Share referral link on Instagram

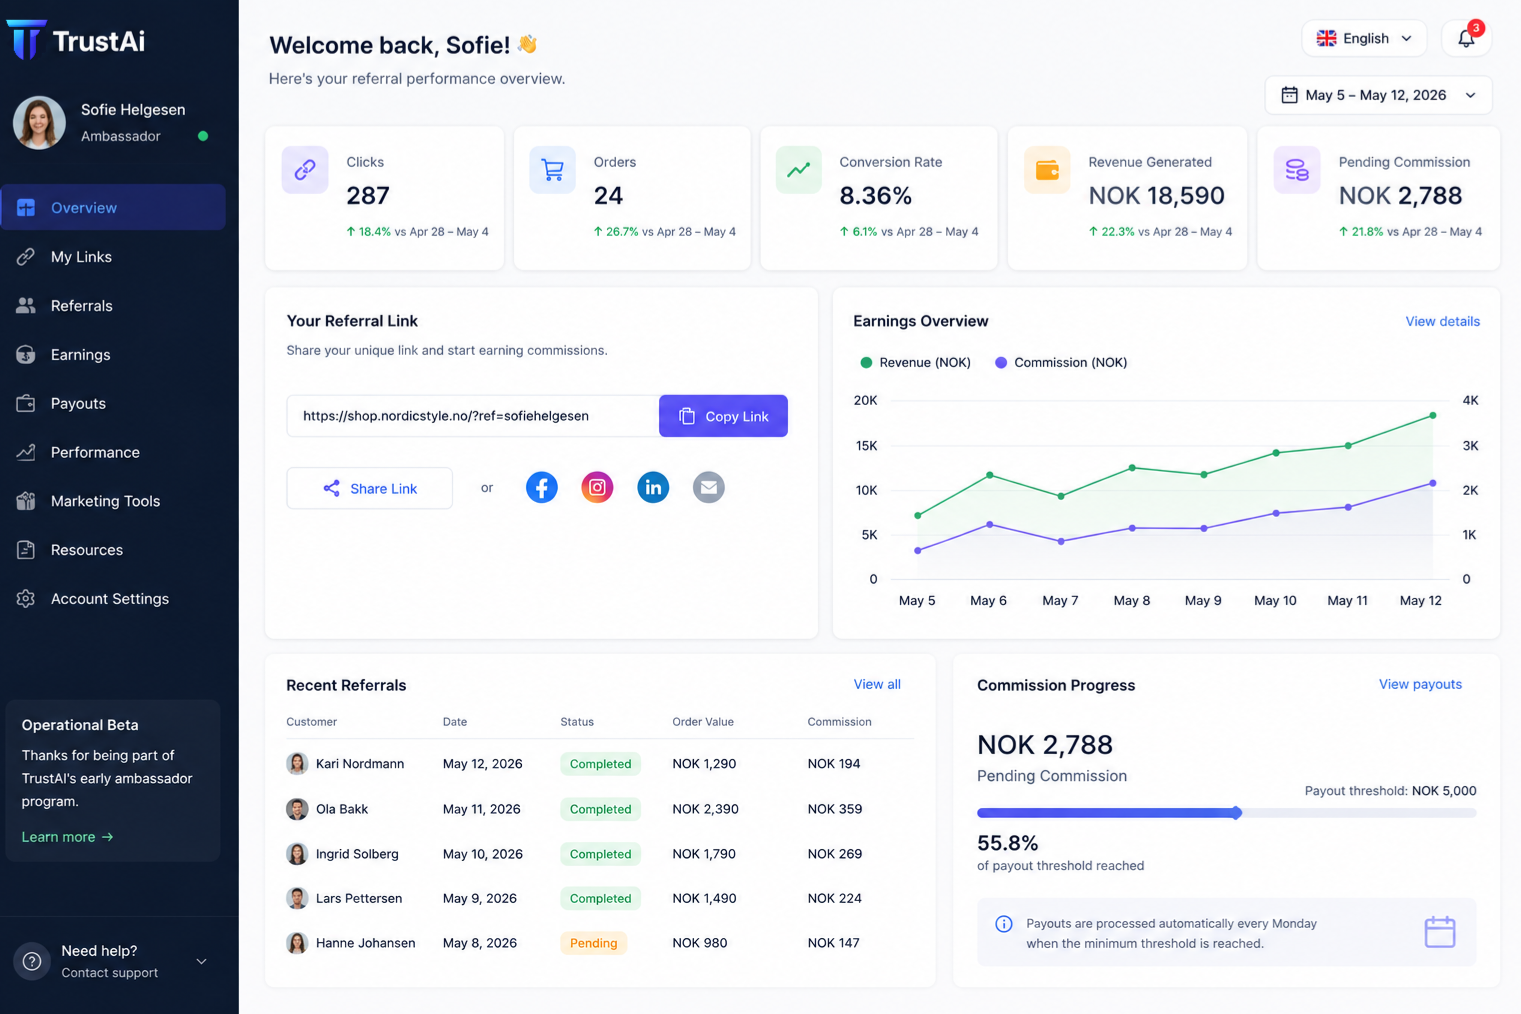tap(597, 487)
